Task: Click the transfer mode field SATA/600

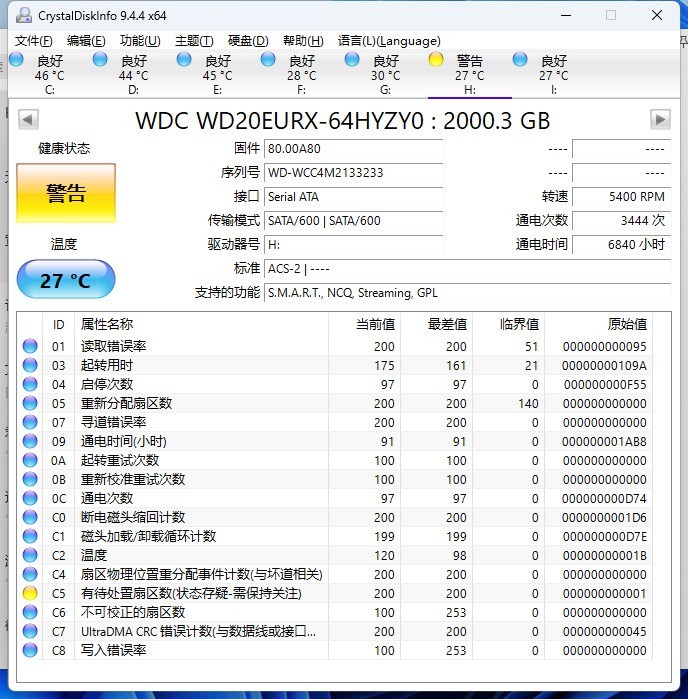Action: pos(354,221)
